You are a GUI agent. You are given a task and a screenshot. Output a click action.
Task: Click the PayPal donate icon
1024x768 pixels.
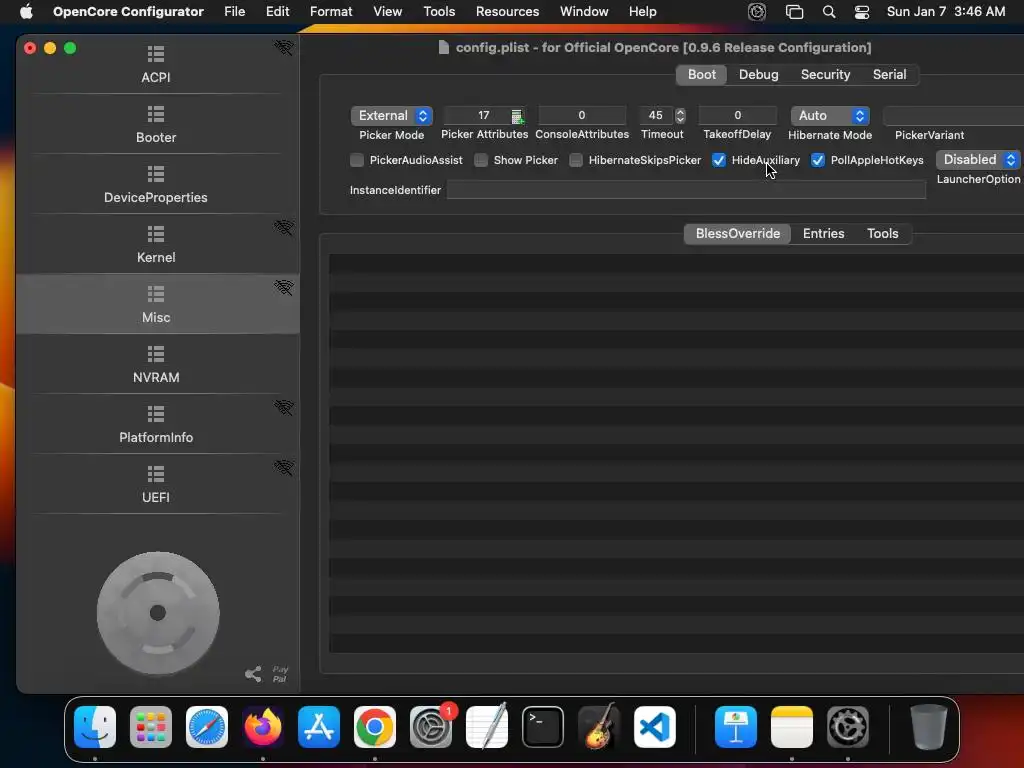pyautogui.click(x=280, y=674)
